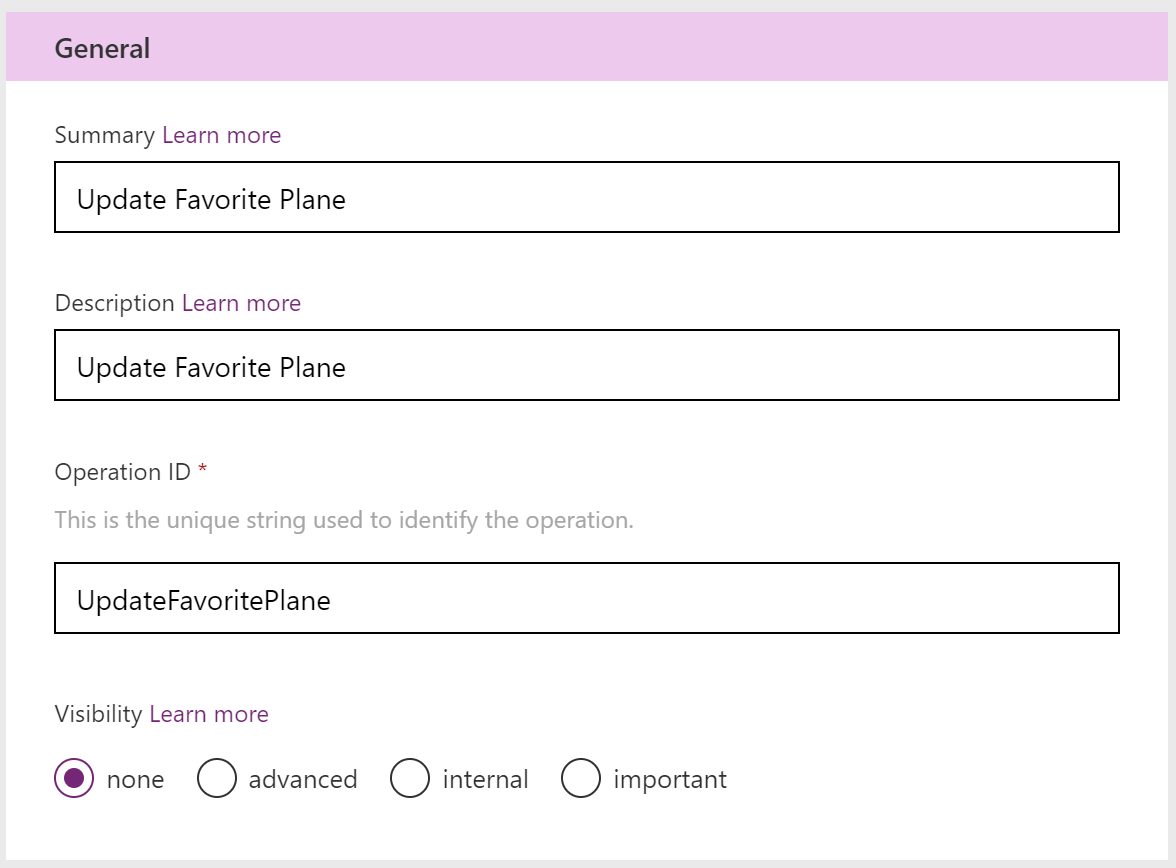Click "Update Favorite Plane" in the Summary box

tap(210, 199)
